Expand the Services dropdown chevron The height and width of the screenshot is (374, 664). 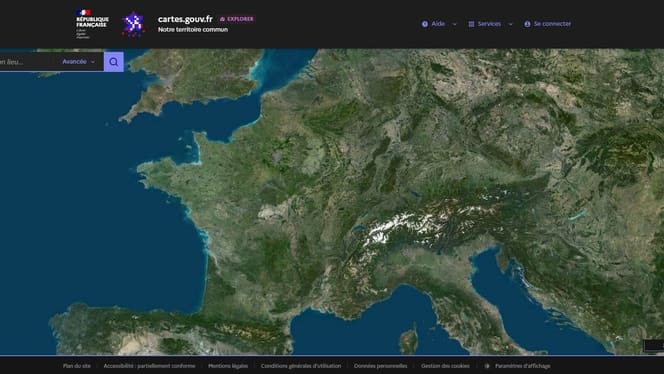click(510, 24)
